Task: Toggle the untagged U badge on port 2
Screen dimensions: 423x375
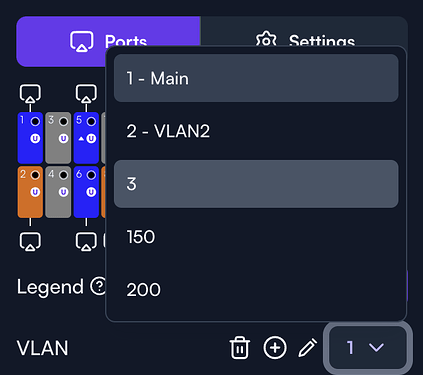Action: (35, 192)
